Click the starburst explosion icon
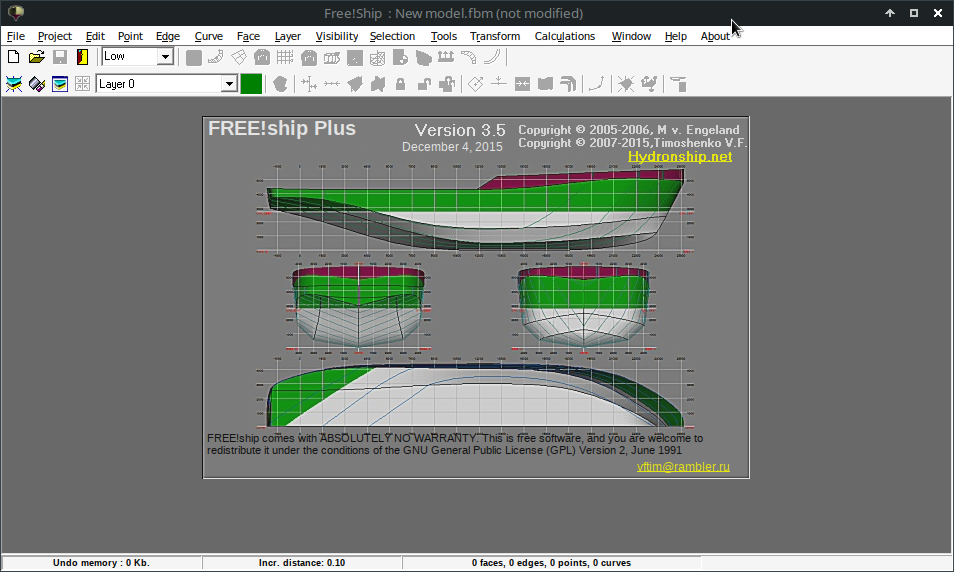Image resolution: width=954 pixels, height=572 pixels. point(625,84)
